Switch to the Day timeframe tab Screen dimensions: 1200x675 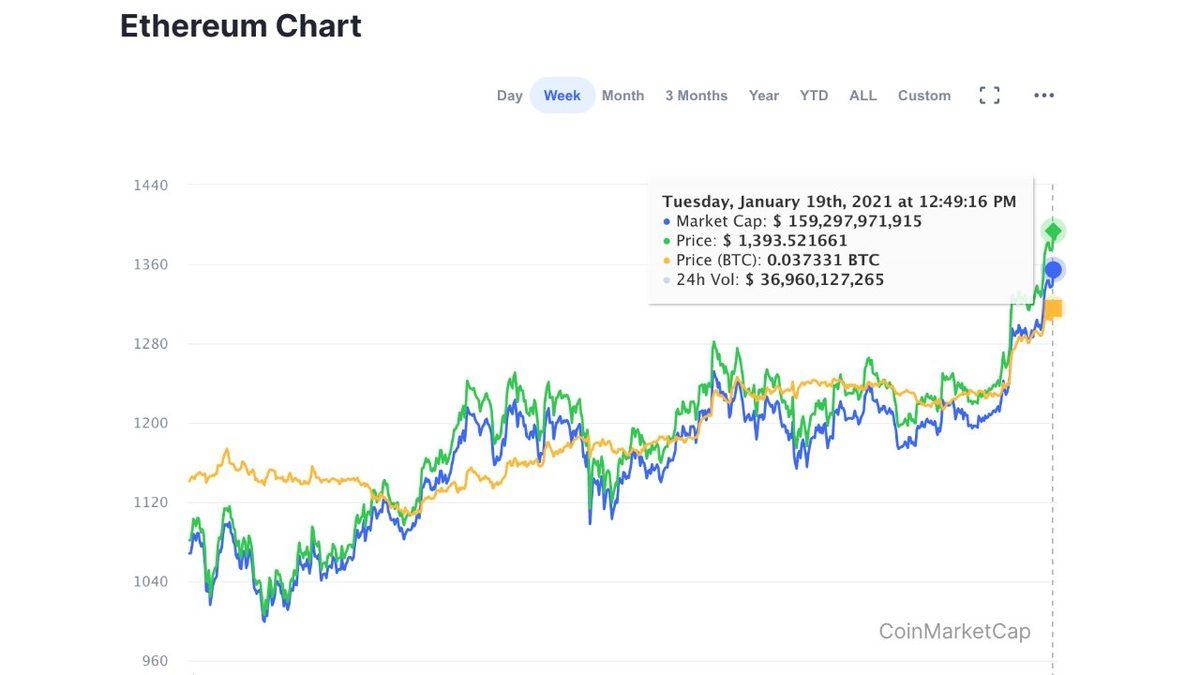click(x=510, y=94)
